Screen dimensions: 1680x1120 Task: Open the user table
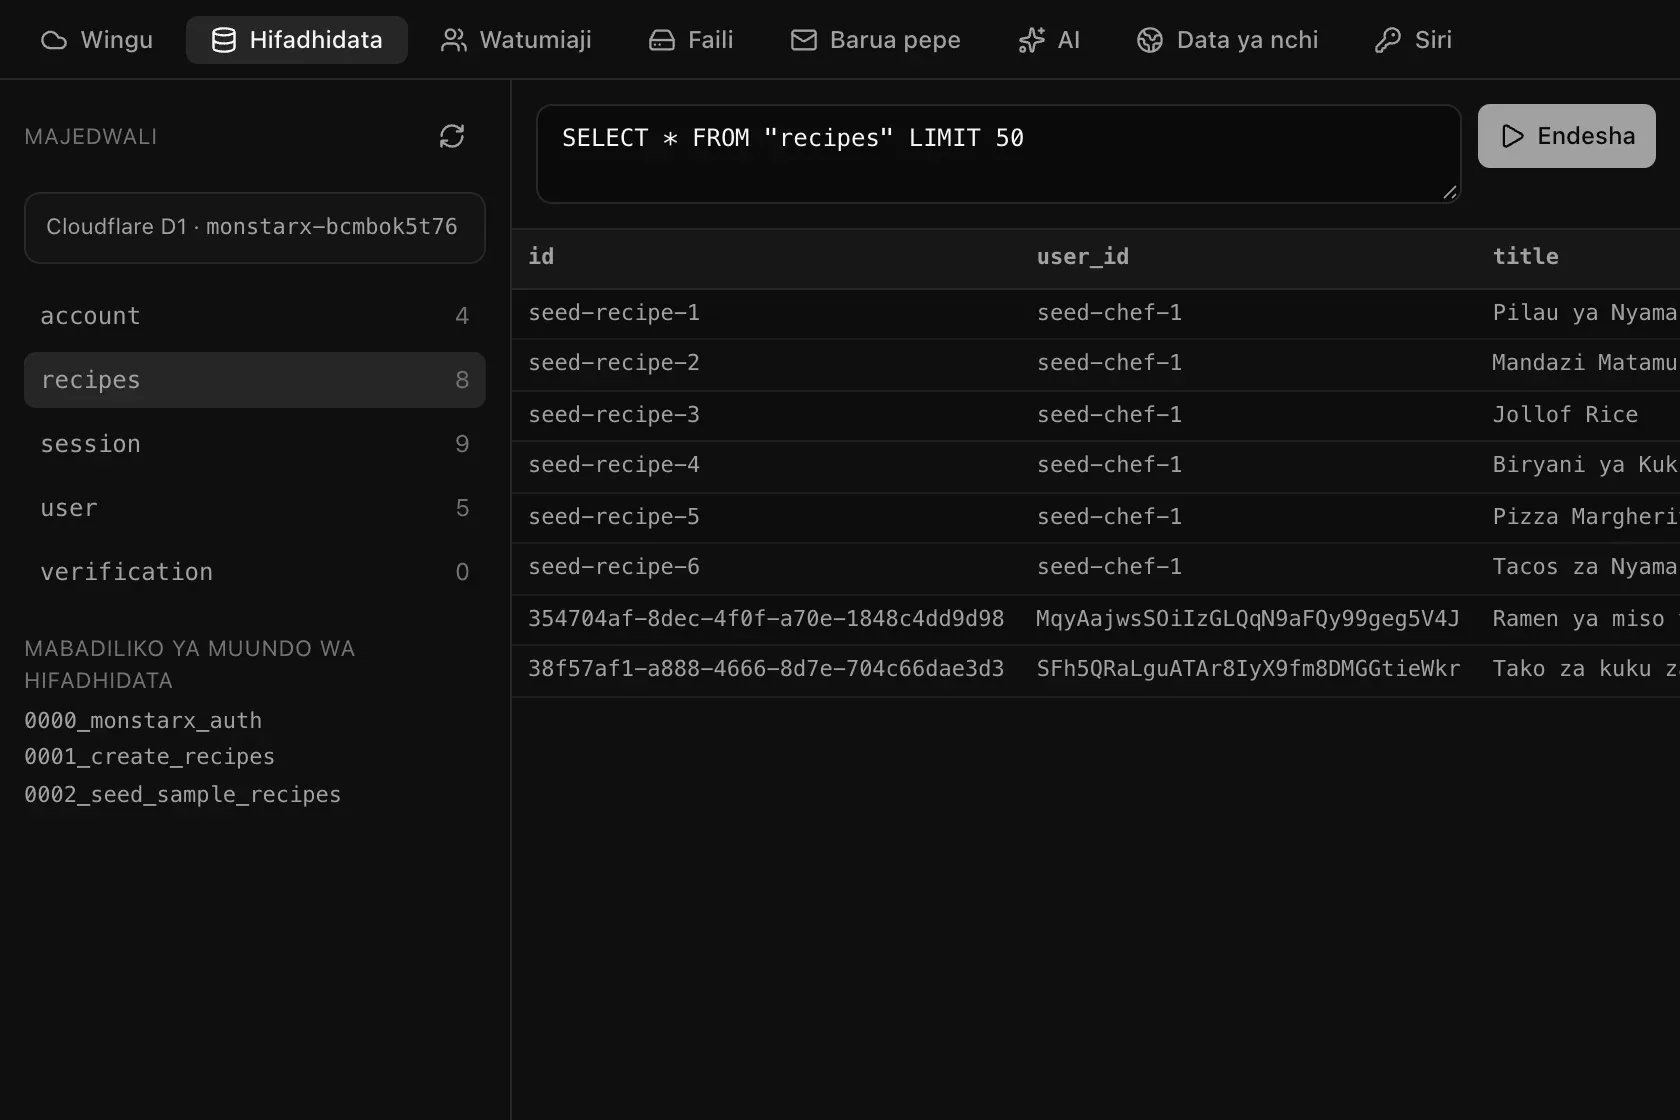tap(255, 508)
